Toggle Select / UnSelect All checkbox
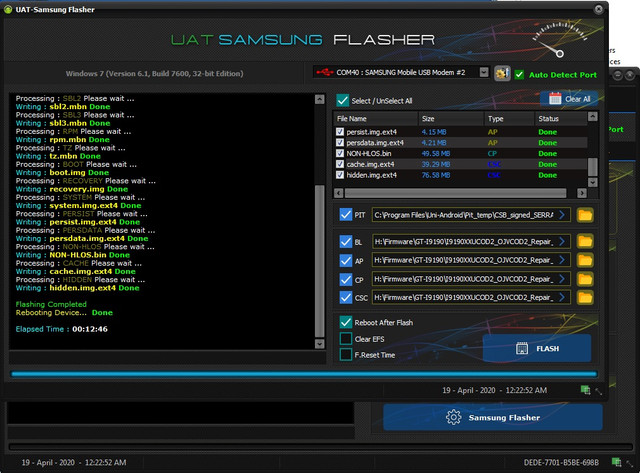 pos(342,100)
